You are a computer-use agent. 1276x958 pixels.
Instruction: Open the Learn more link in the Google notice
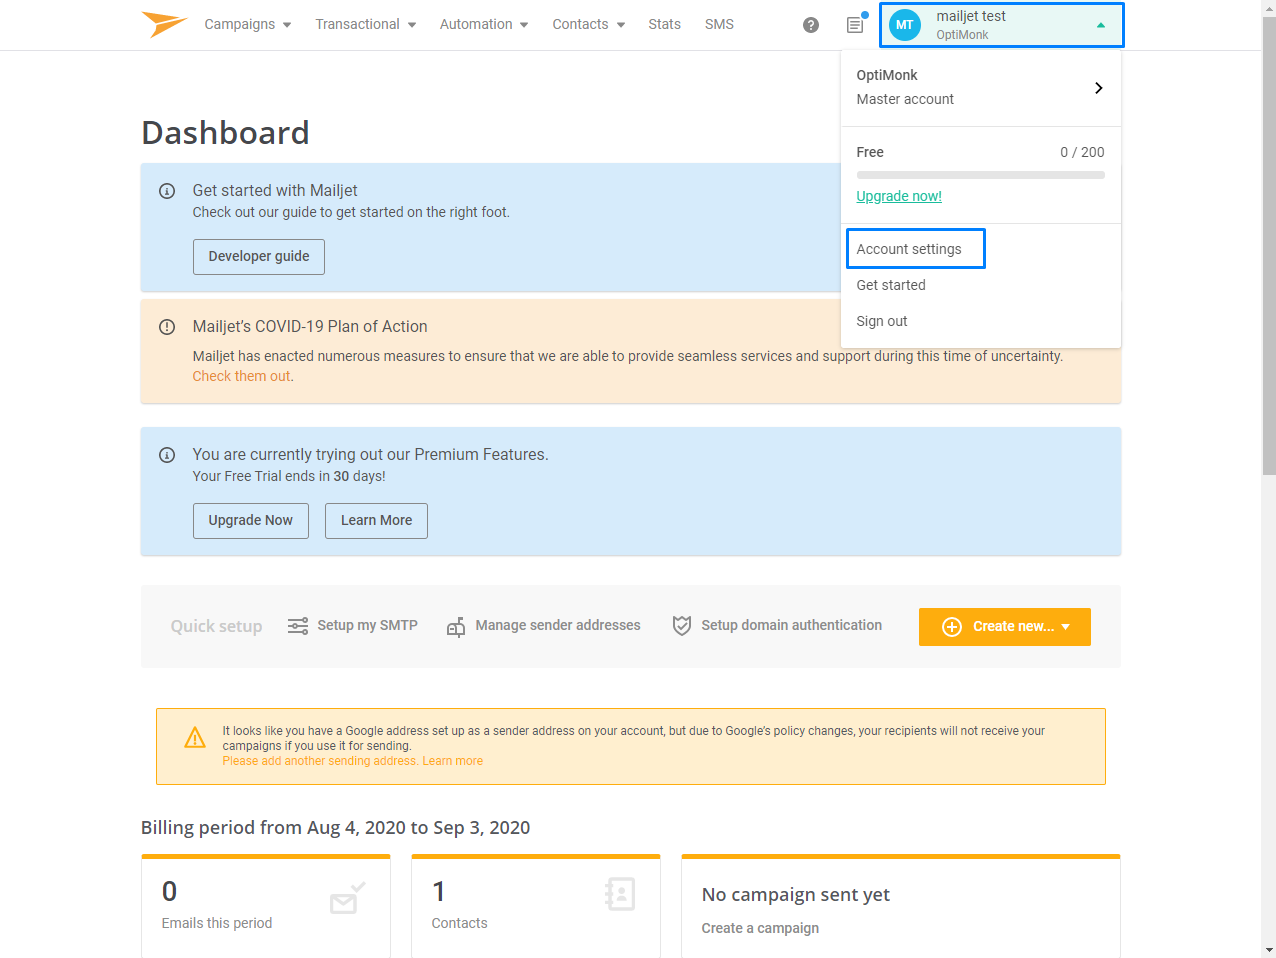point(453,761)
